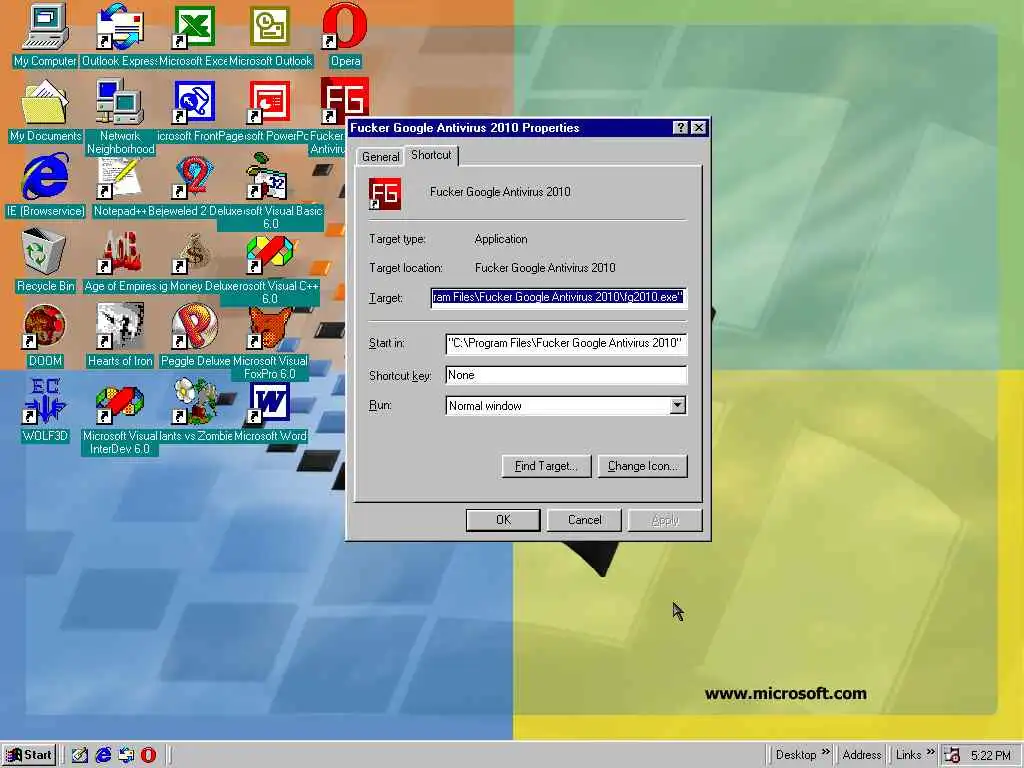Select the Microsoft Visual Basic 6.0 shortcut
The width and height of the screenshot is (1024, 768).
[x=270, y=191]
